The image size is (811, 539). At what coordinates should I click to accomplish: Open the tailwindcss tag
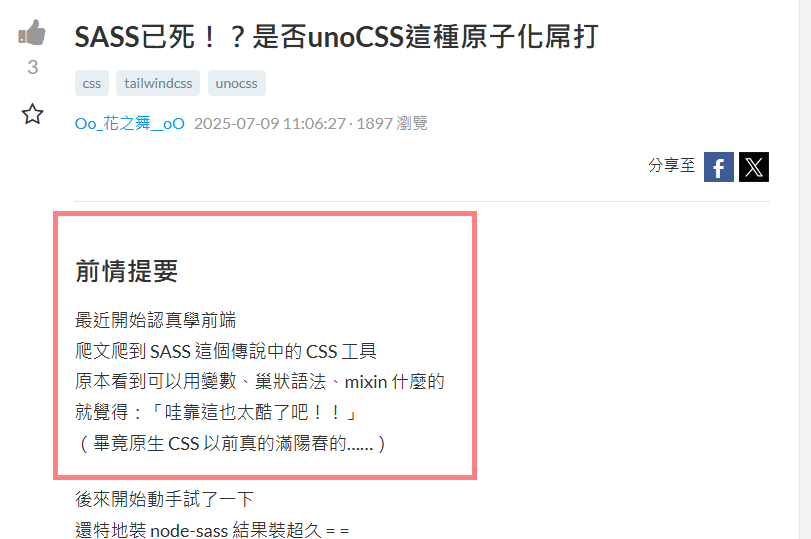tap(158, 83)
